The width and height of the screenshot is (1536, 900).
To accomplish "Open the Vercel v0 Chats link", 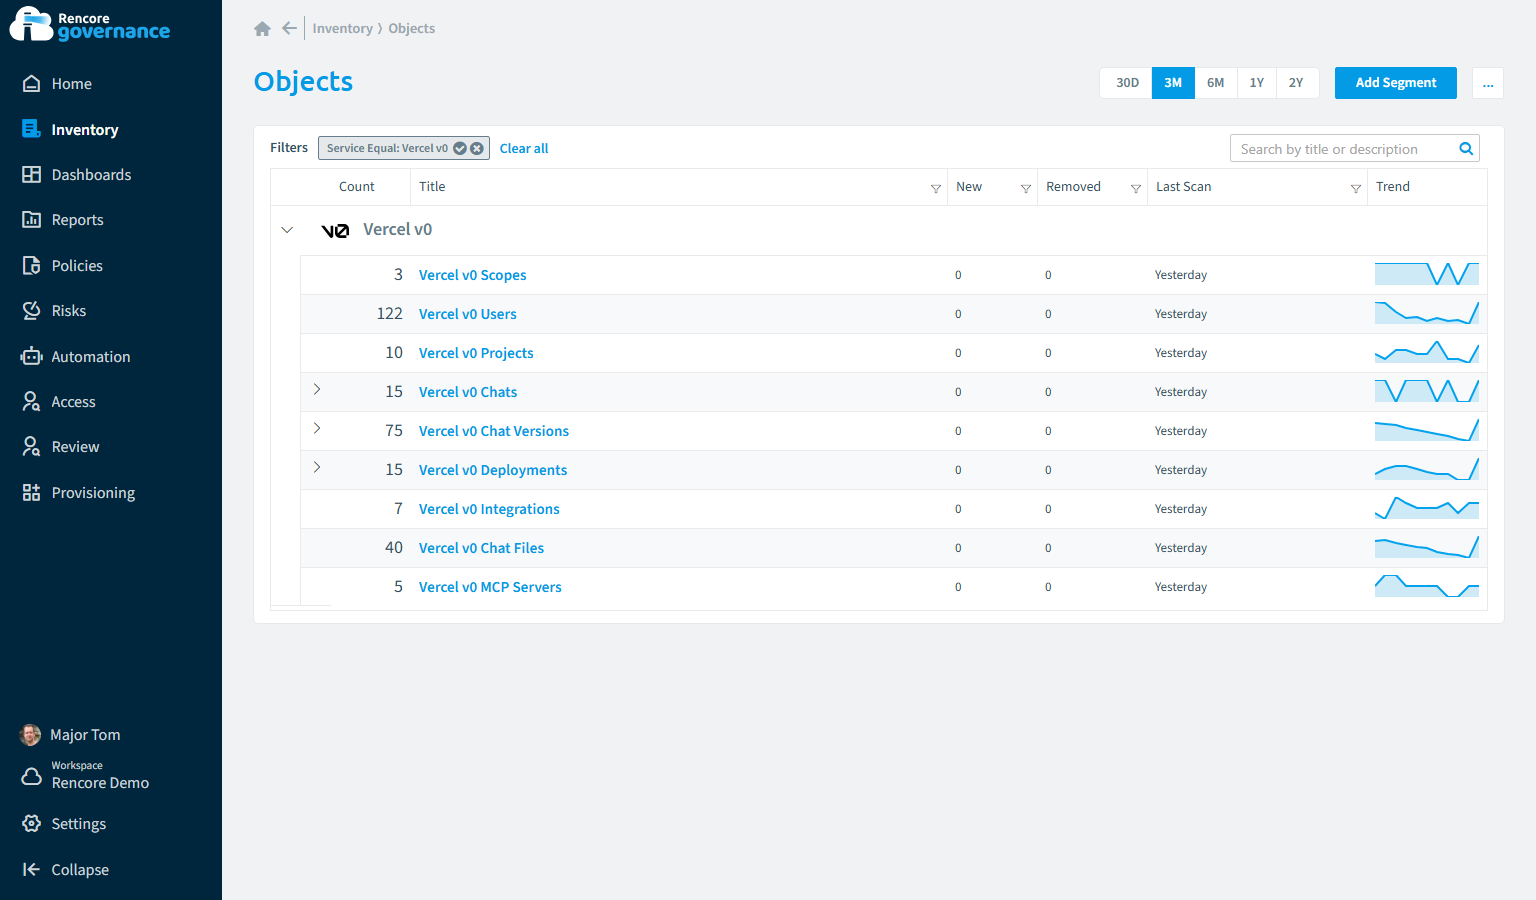I will [x=468, y=392].
